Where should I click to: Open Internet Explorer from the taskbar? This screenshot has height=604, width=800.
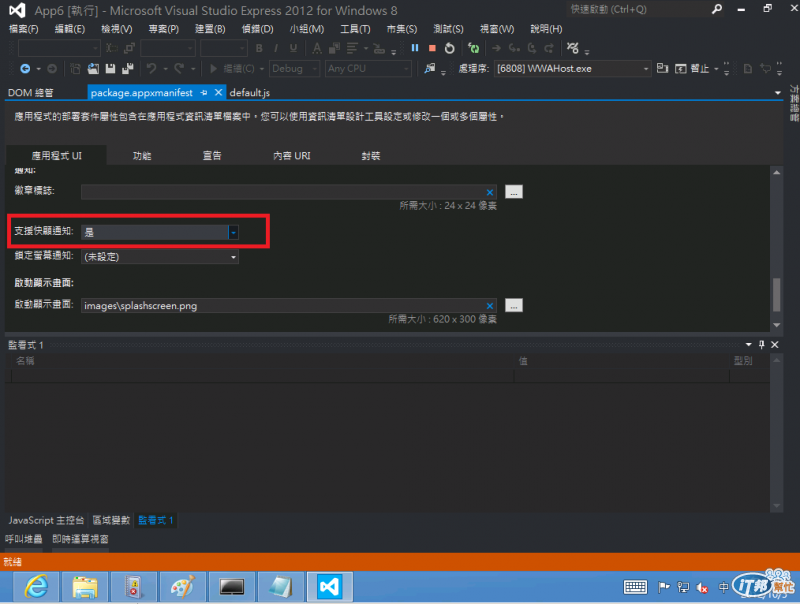click(x=36, y=587)
